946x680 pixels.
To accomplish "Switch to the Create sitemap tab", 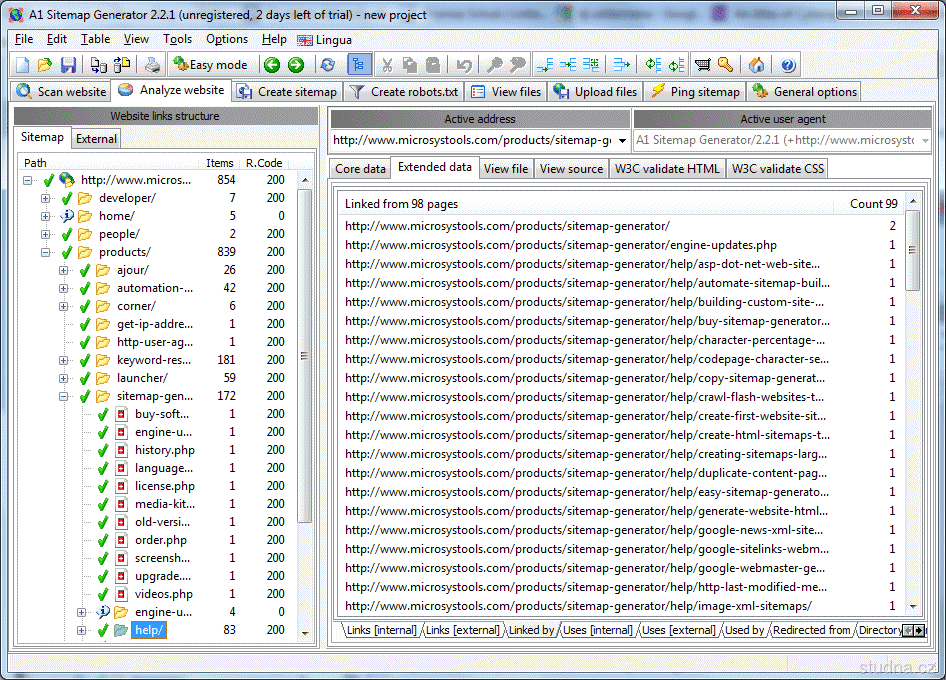I will [288, 92].
